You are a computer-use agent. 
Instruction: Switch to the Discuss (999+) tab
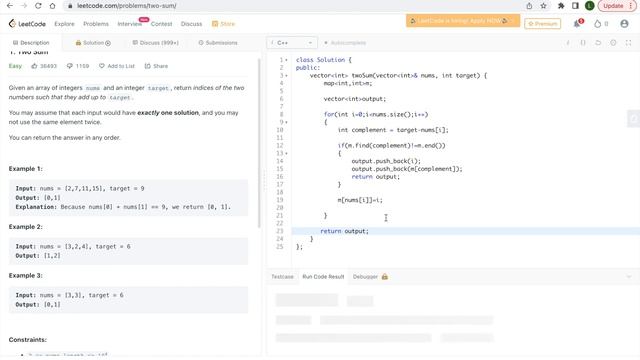(x=156, y=42)
